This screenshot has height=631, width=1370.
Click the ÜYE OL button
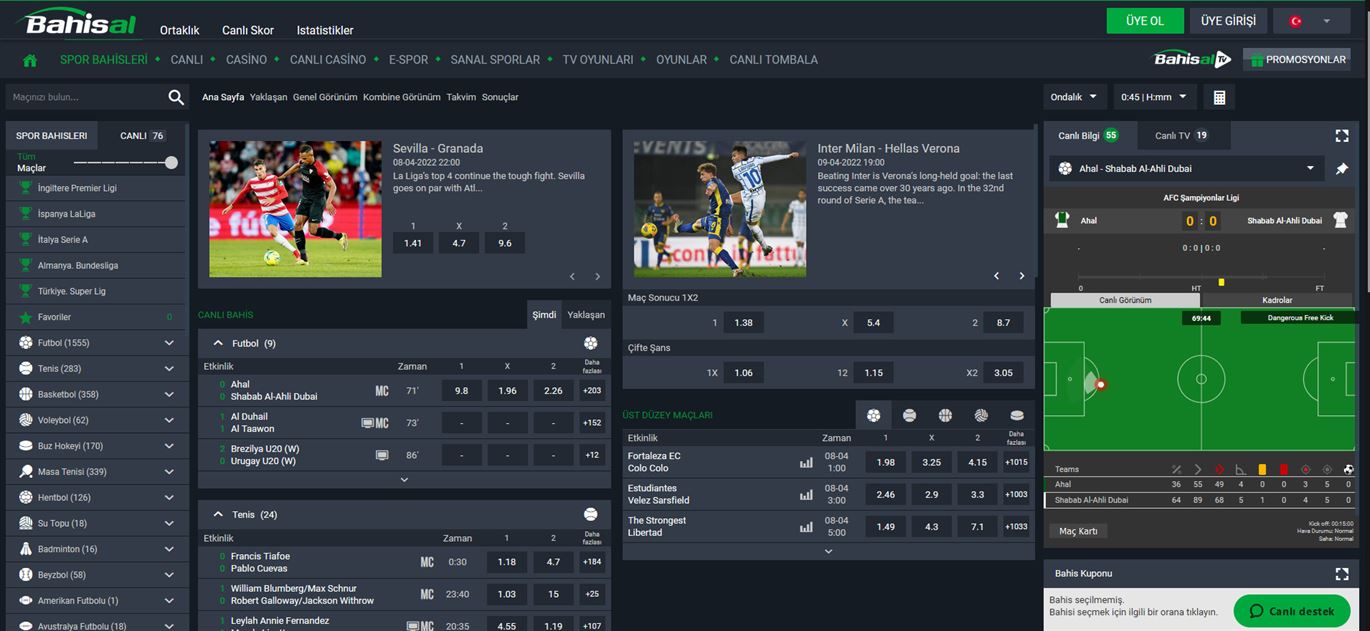point(1144,21)
